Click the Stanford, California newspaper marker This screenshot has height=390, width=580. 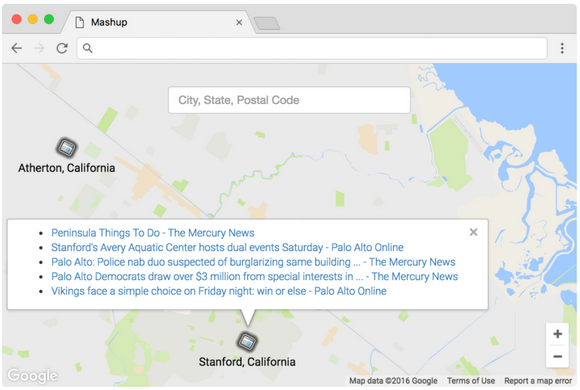click(247, 341)
